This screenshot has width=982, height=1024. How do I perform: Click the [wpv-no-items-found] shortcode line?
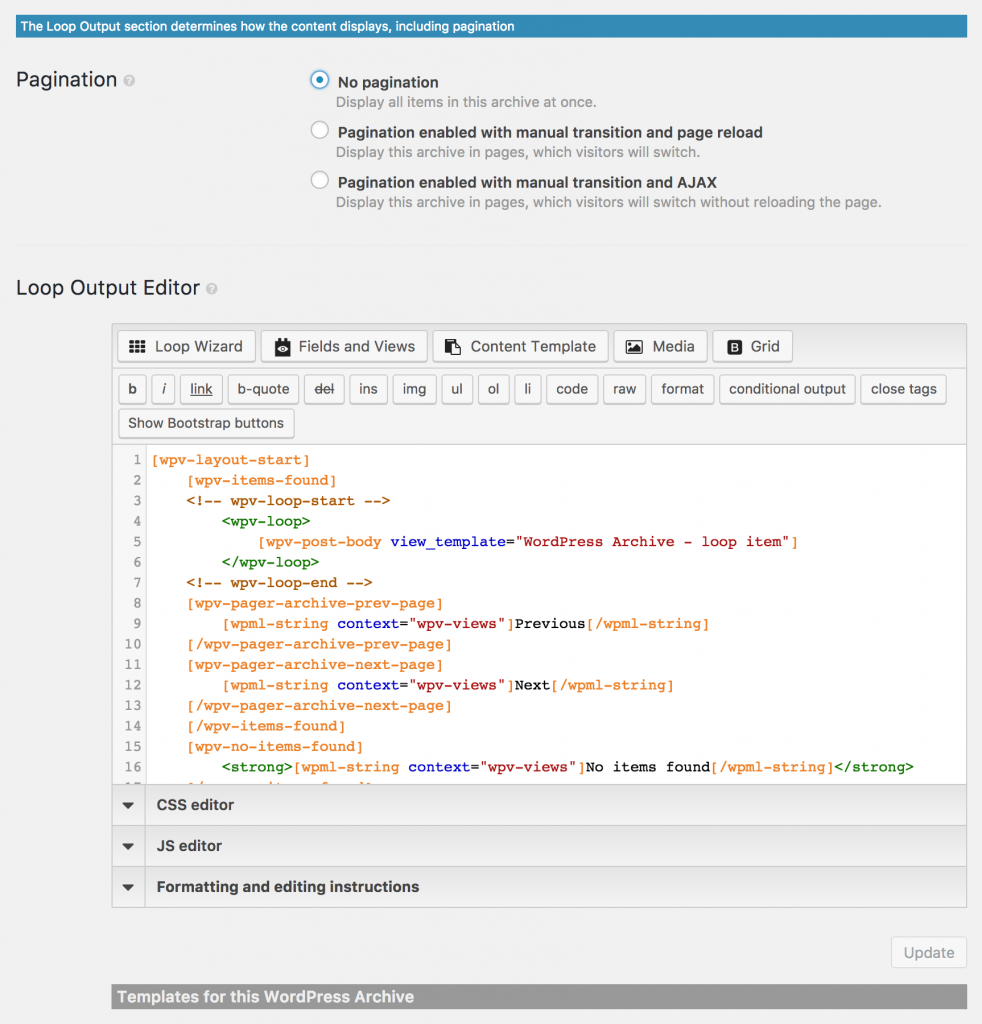tap(275, 746)
